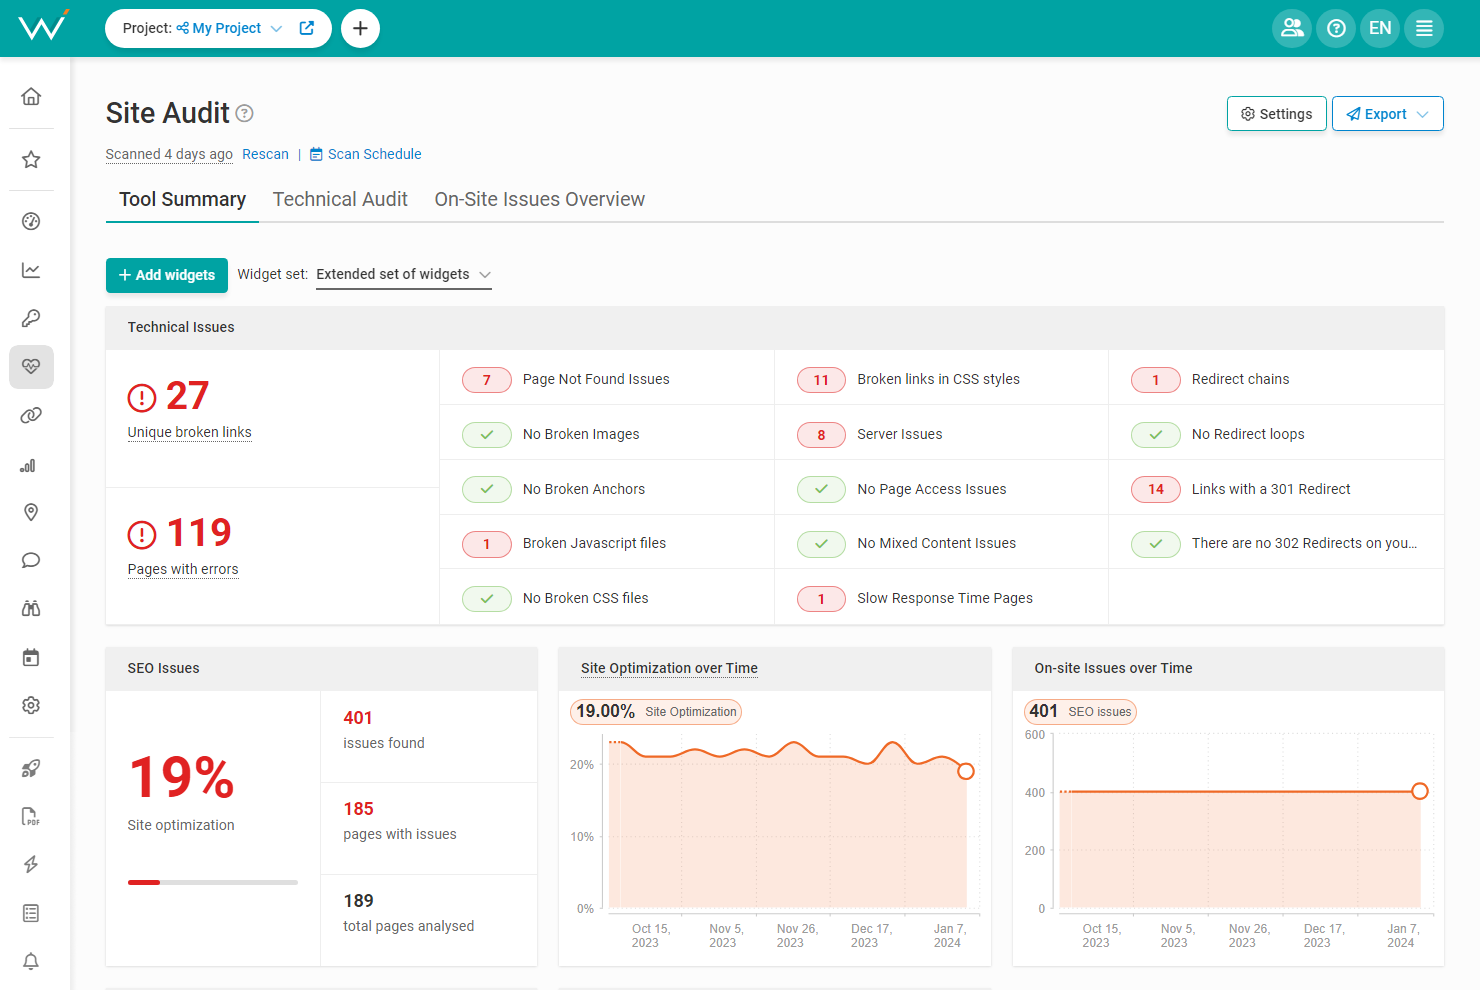Open the Export dropdown

pos(1387,113)
